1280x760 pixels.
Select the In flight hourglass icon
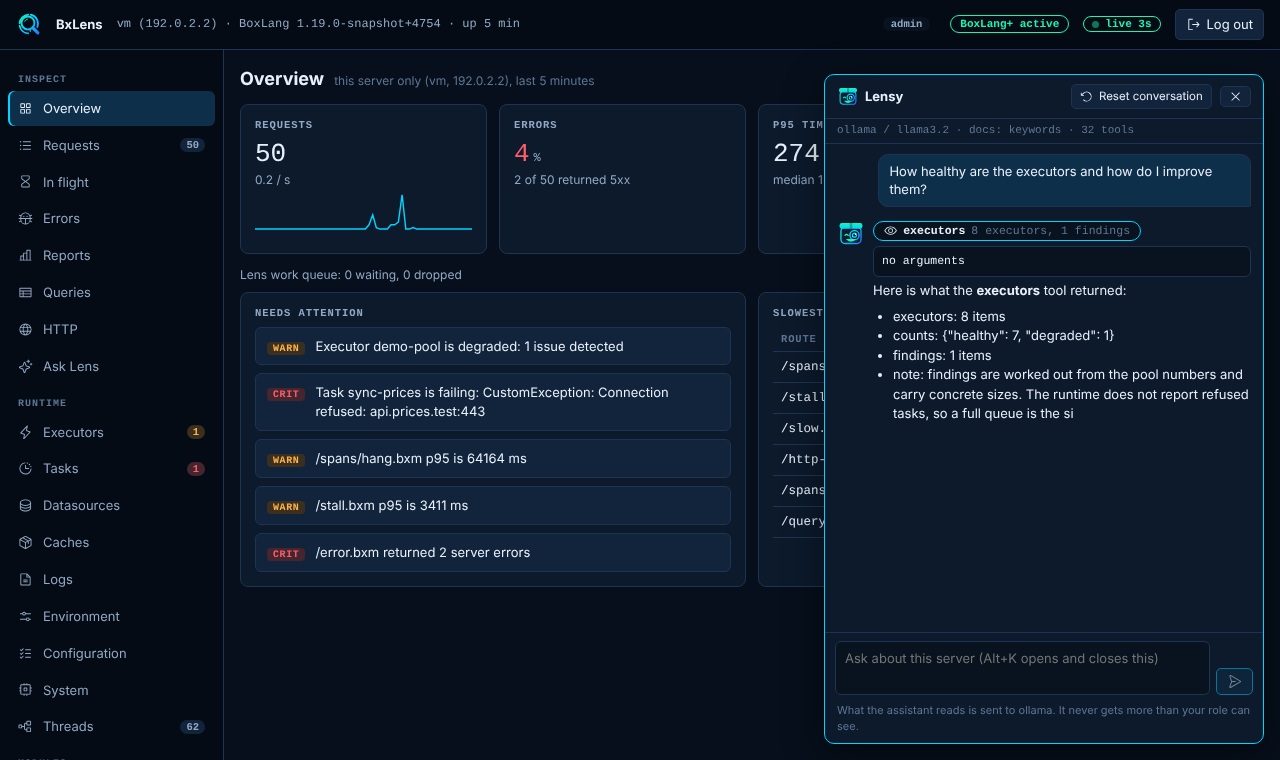[26, 182]
